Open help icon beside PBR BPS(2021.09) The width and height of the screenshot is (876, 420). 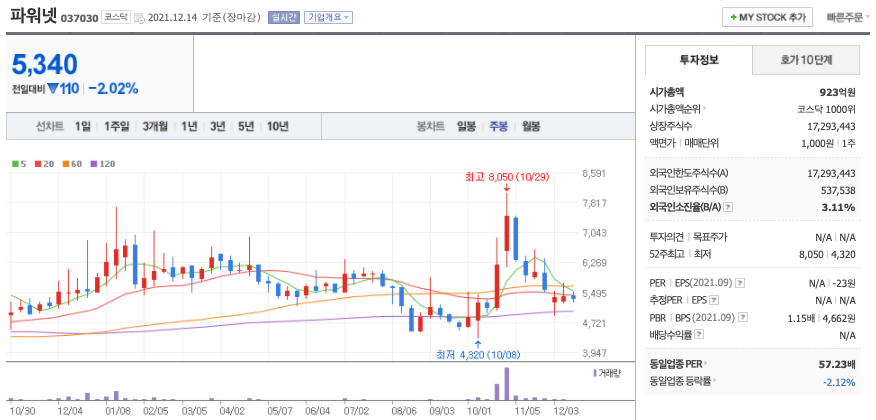coord(742,317)
